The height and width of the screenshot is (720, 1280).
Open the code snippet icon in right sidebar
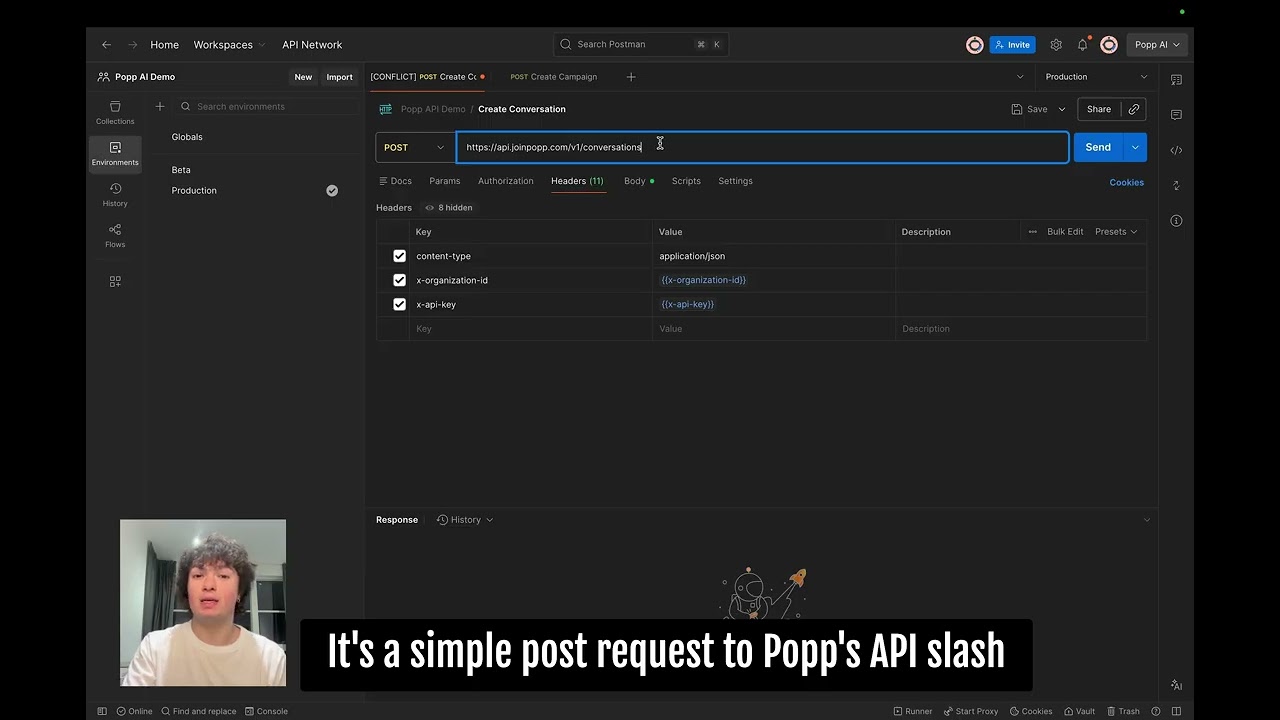(1176, 150)
